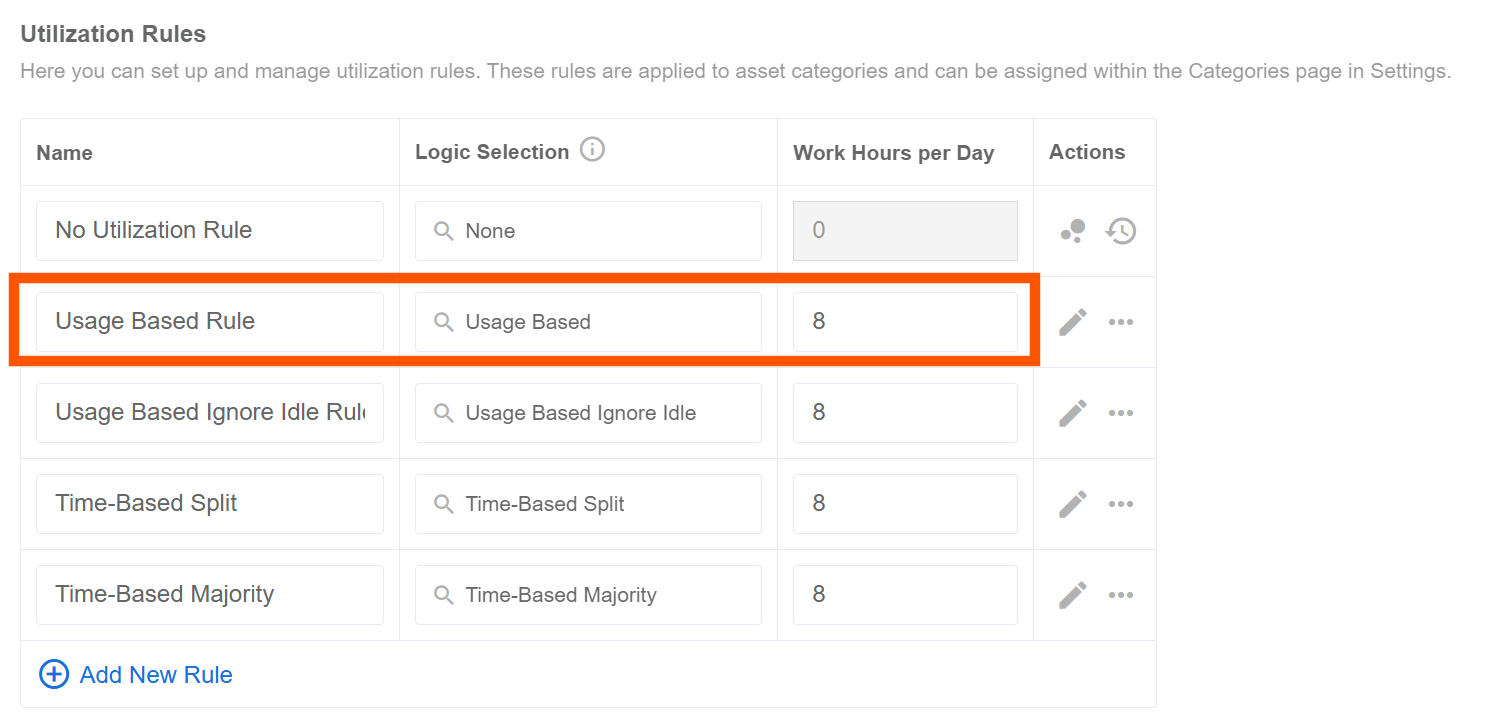Click the Add New Rule link

(156, 675)
